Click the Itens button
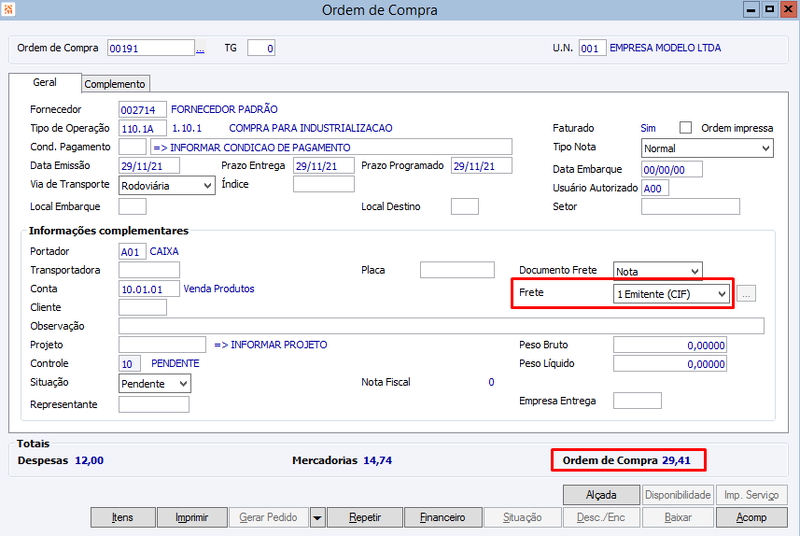This screenshot has height=536, width=800. (x=122, y=518)
